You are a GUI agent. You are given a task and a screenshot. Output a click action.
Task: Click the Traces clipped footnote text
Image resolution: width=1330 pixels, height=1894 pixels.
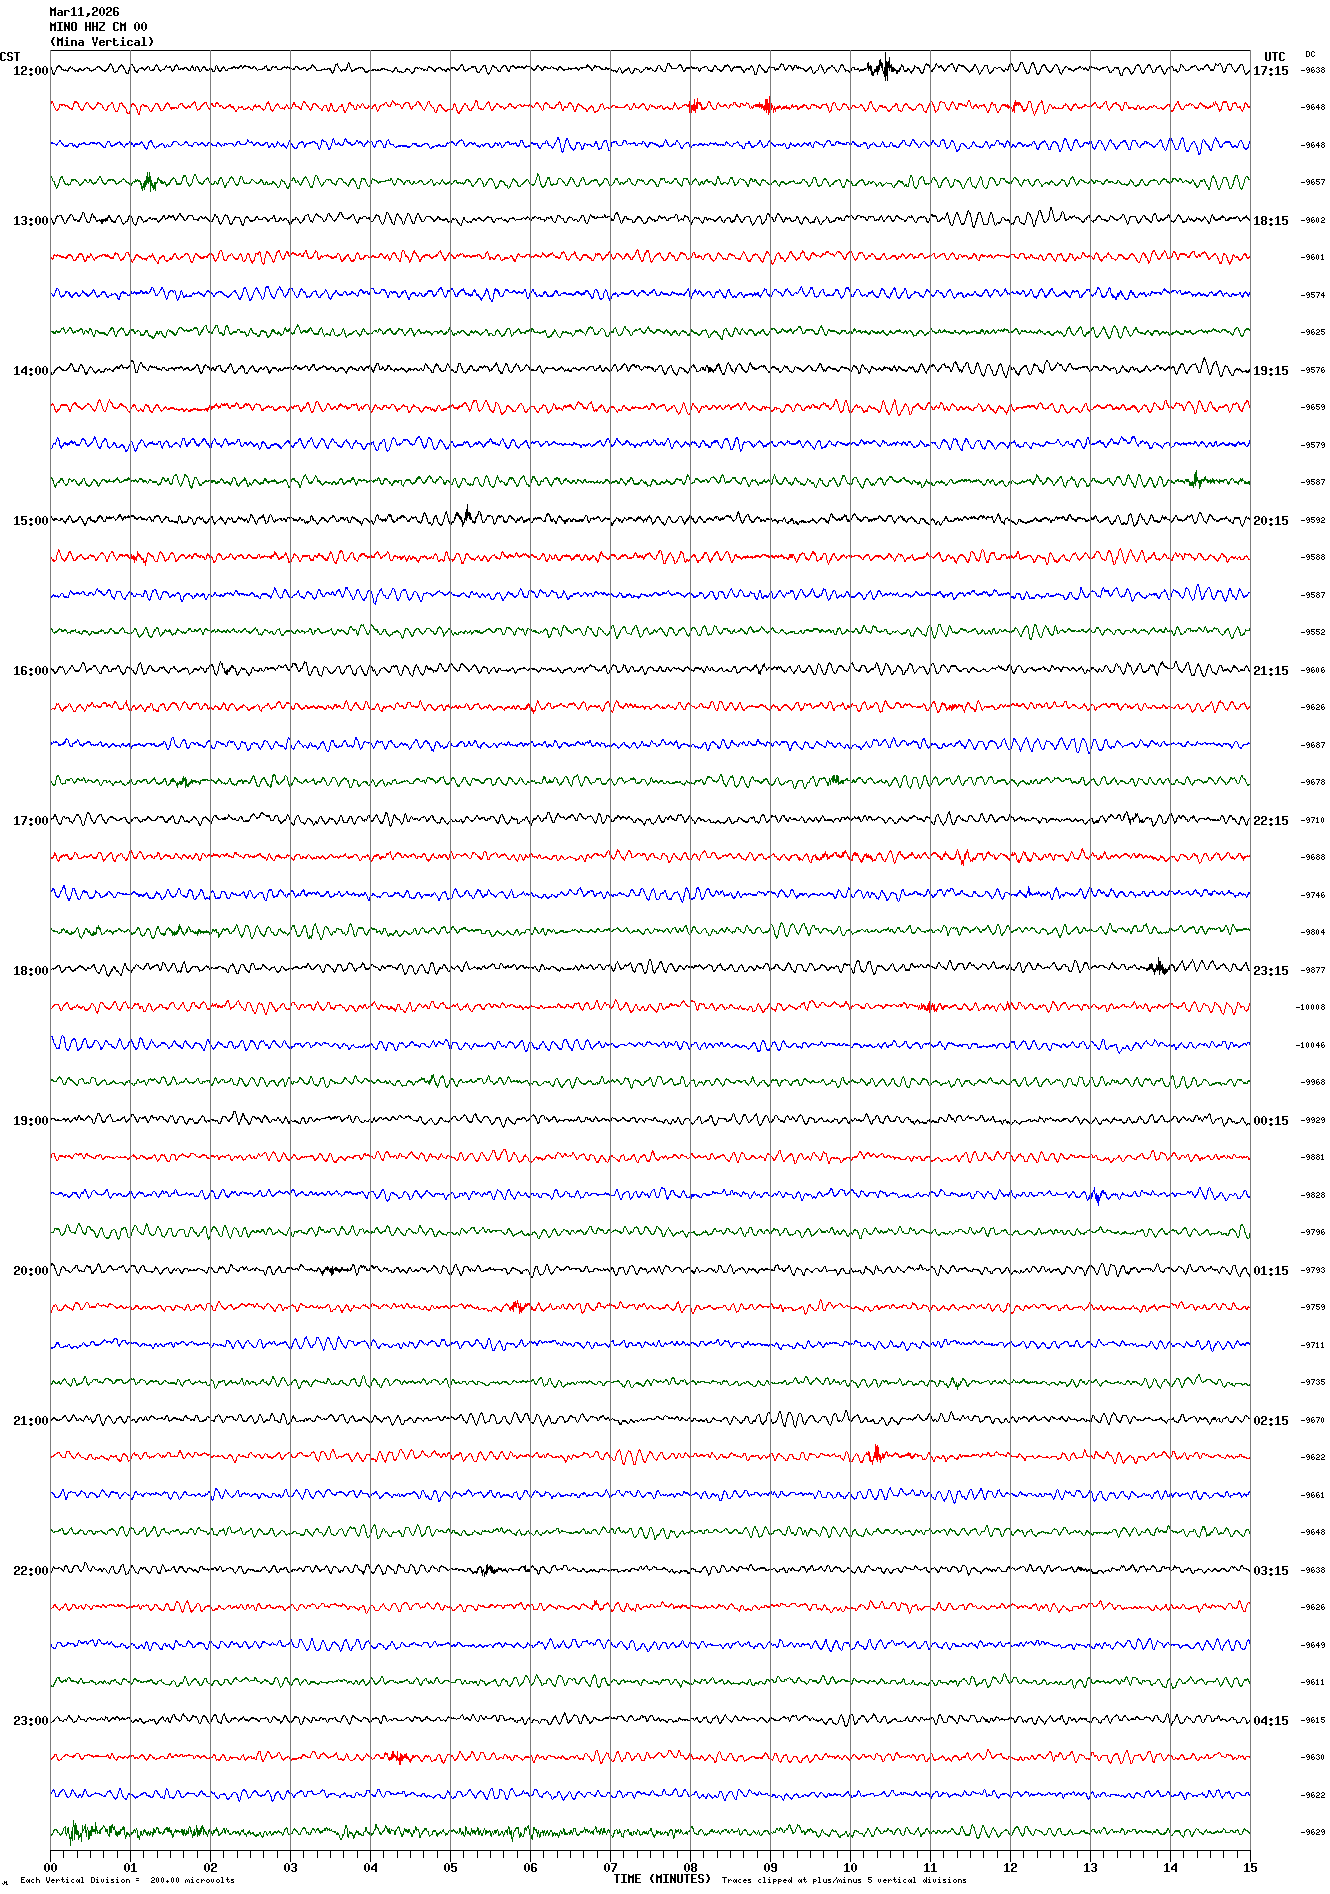point(844,1880)
